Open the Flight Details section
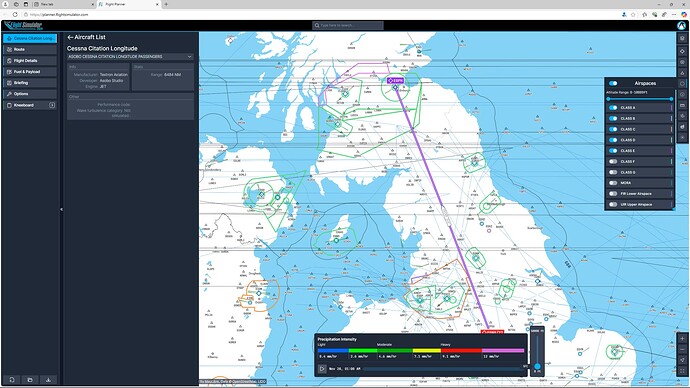 pyautogui.click(x=30, y=61)
